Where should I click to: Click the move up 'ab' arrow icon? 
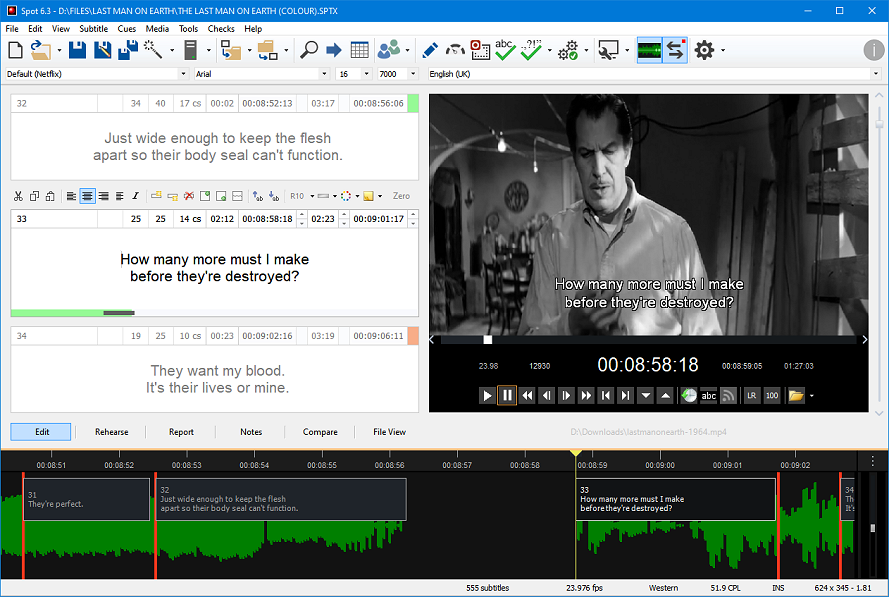258,196
